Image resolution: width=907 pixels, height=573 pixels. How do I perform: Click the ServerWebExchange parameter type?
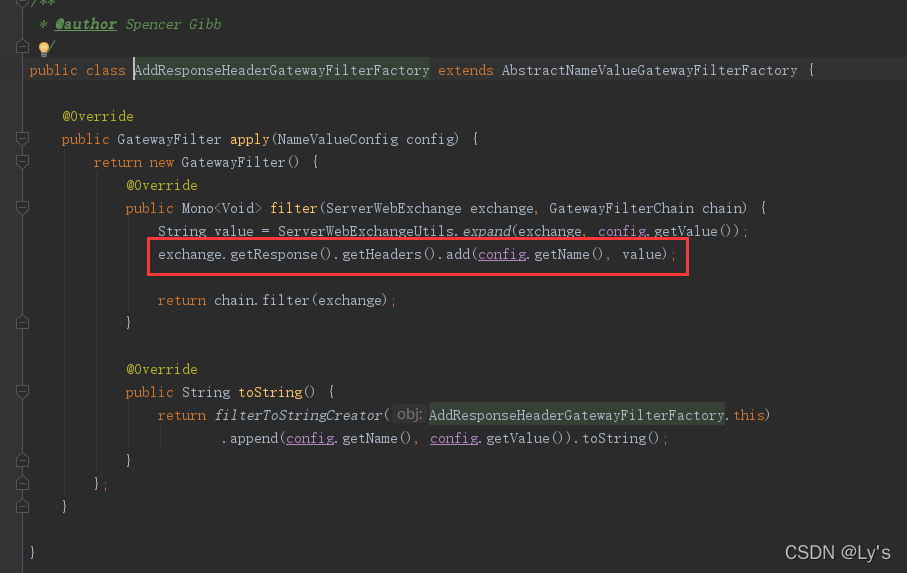[394, 208]
